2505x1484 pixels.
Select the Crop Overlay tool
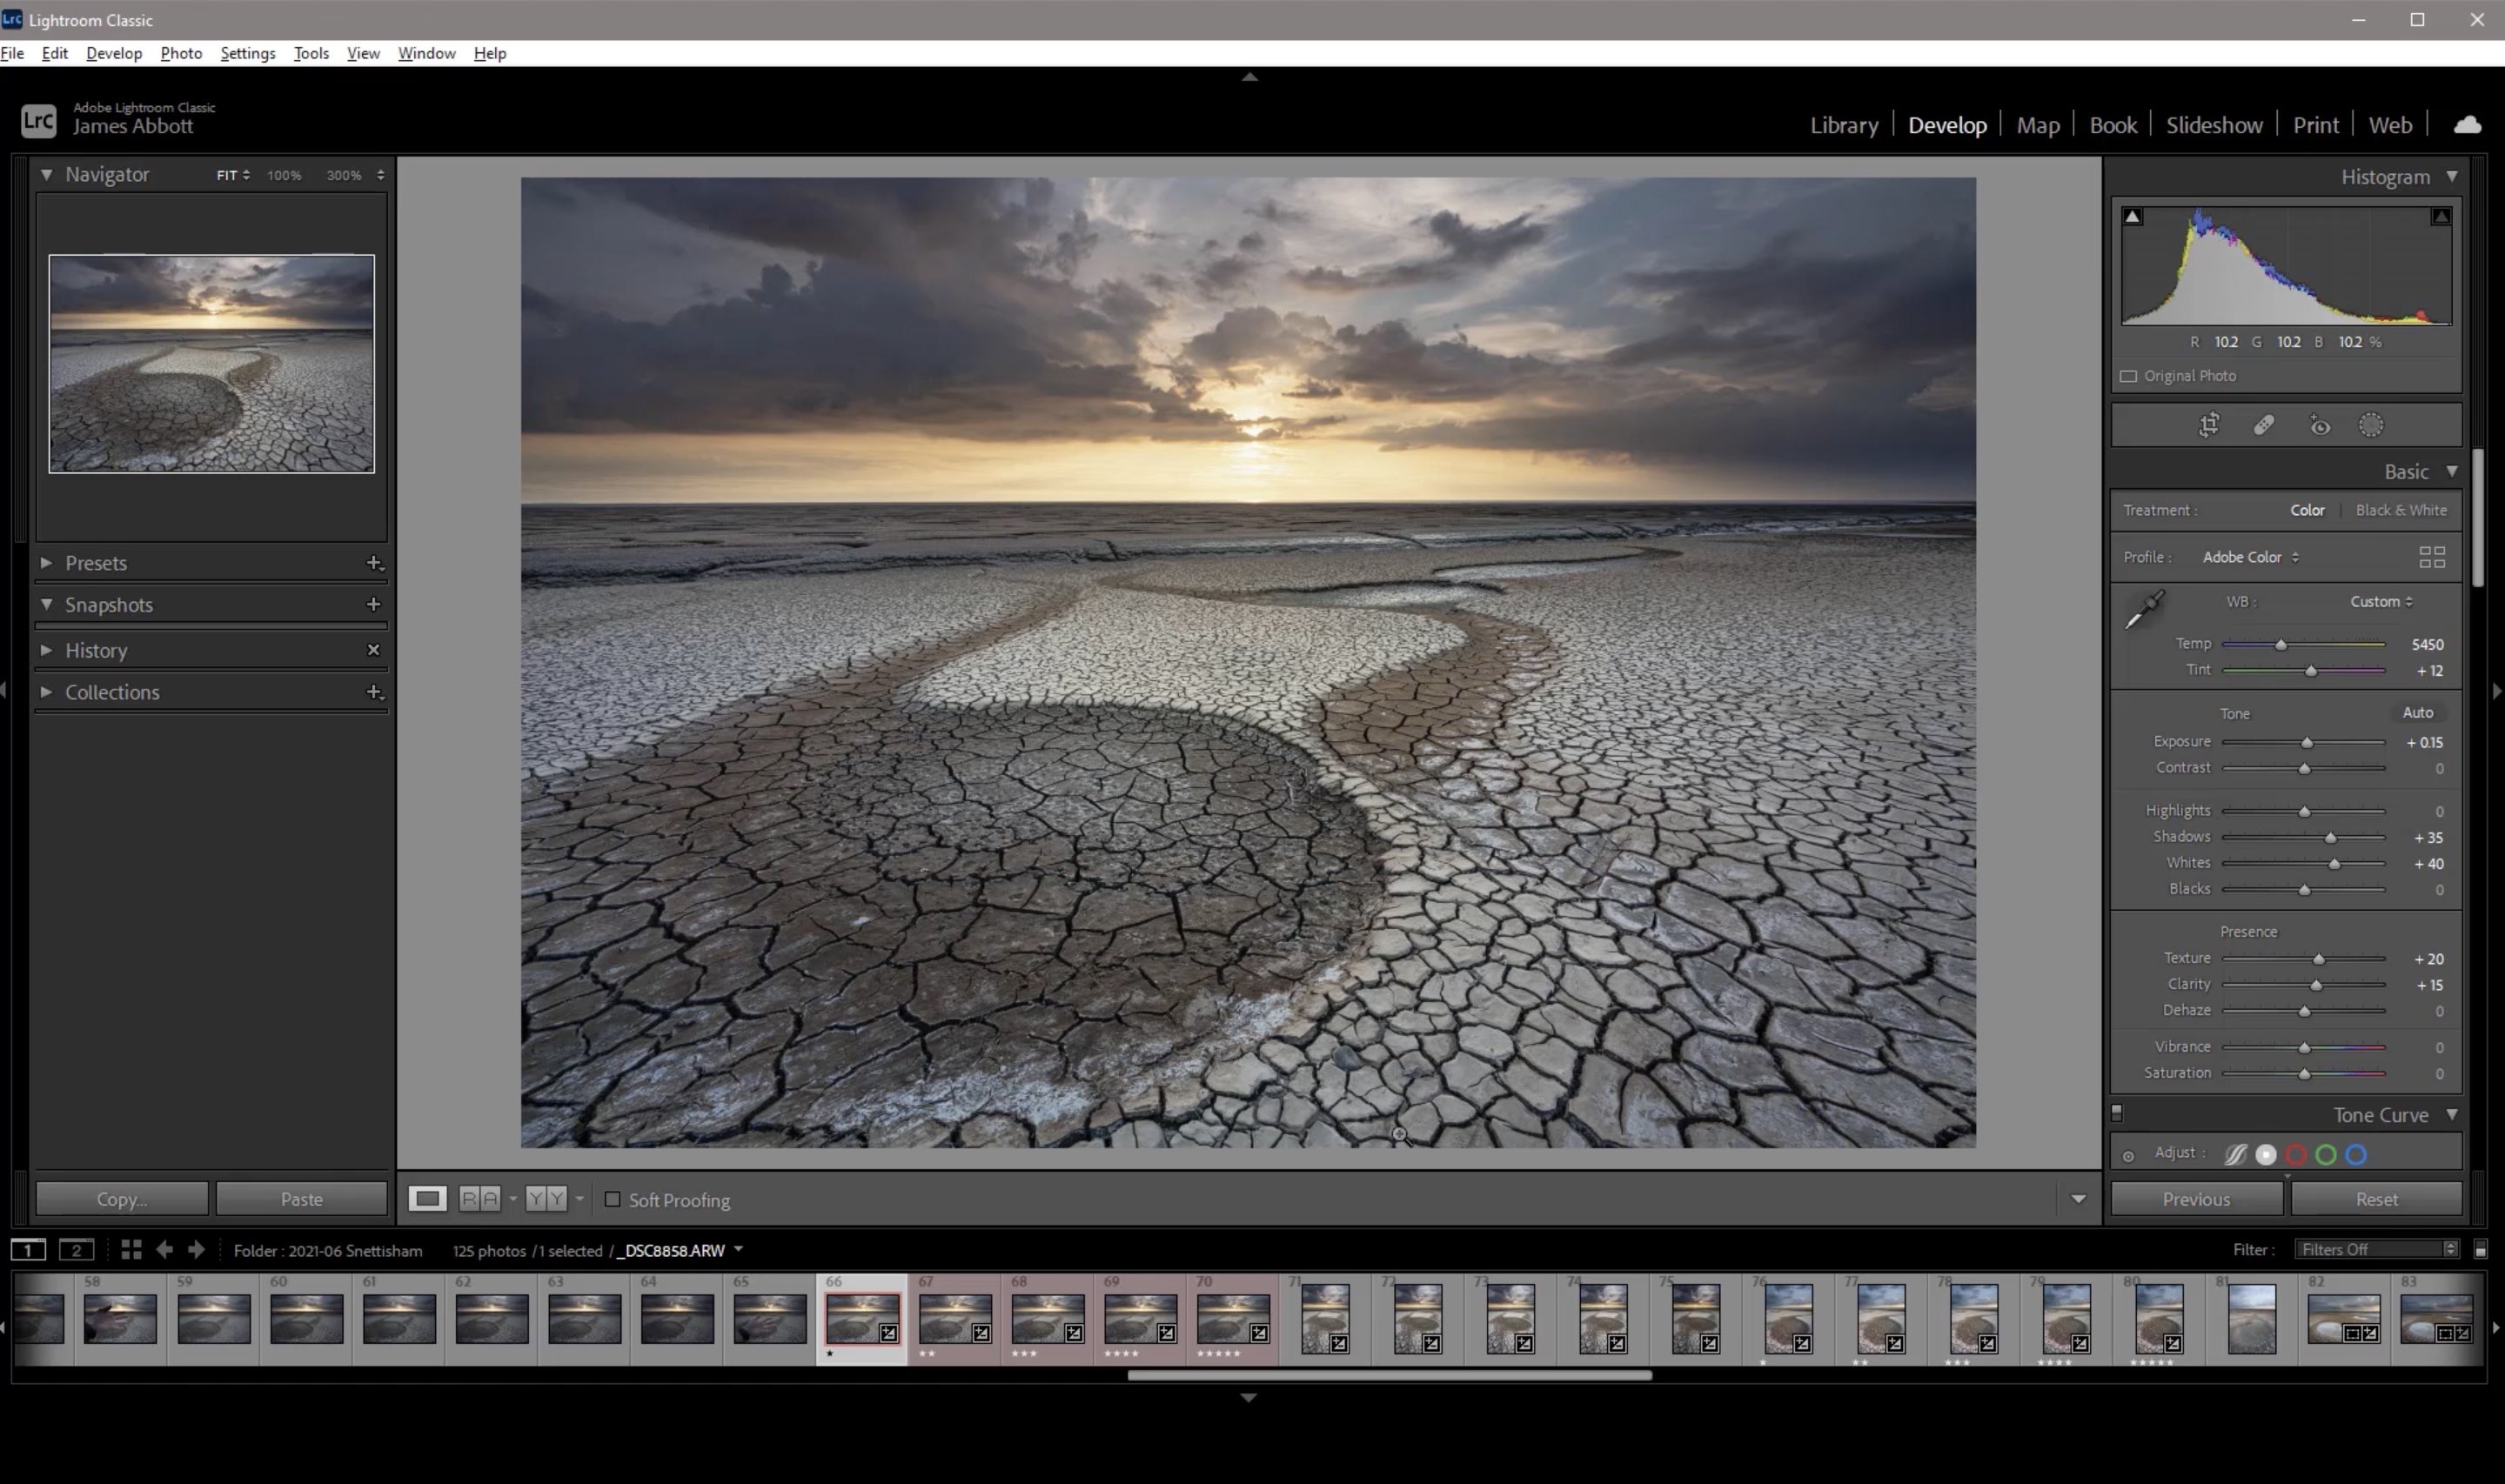click(2209, 424)
